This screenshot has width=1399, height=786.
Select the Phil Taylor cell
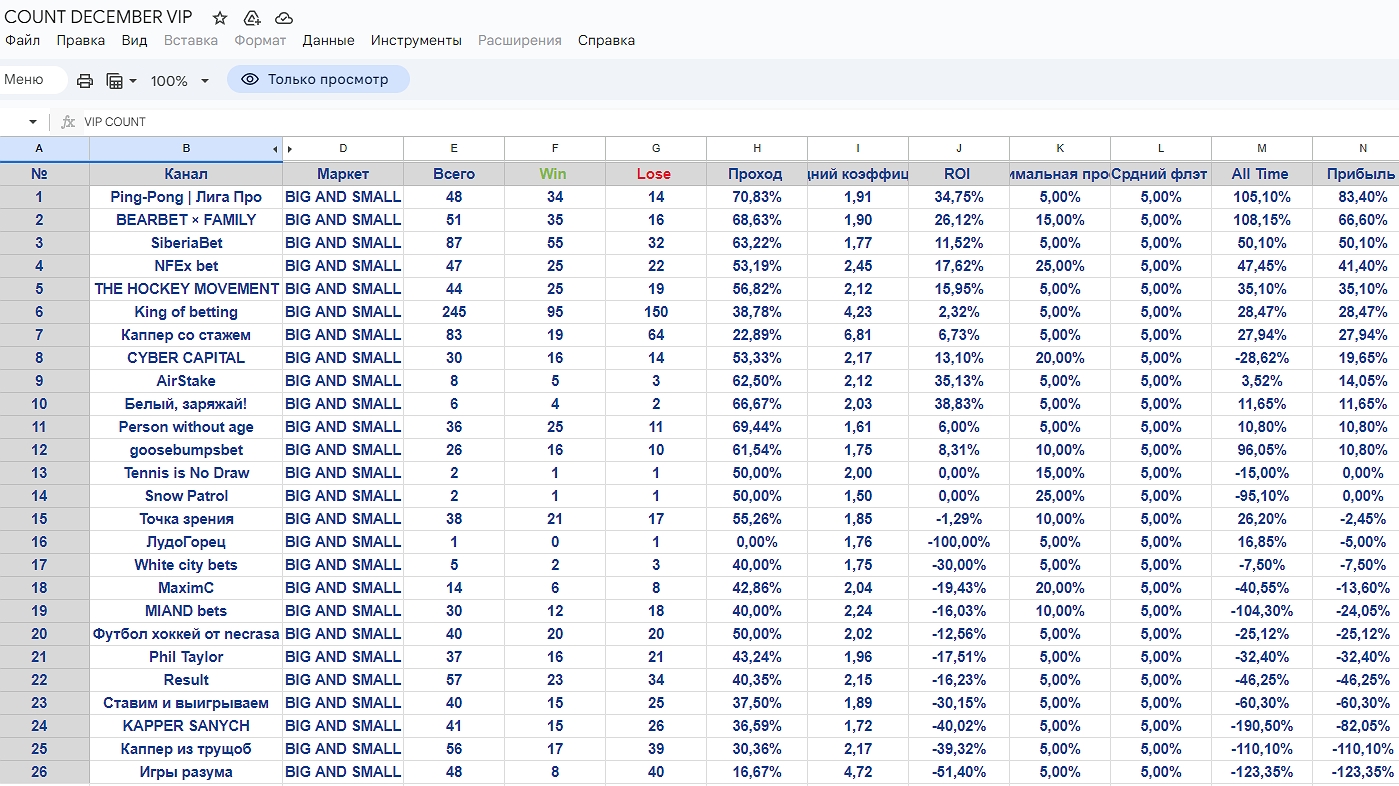[x=186, y=657]
